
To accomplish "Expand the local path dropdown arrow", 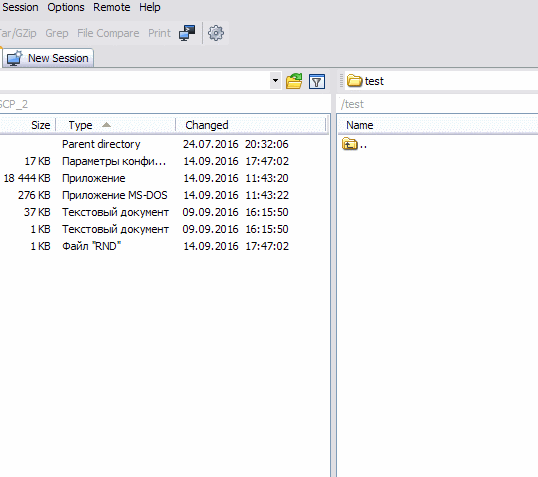I will [x=275, y=81].
